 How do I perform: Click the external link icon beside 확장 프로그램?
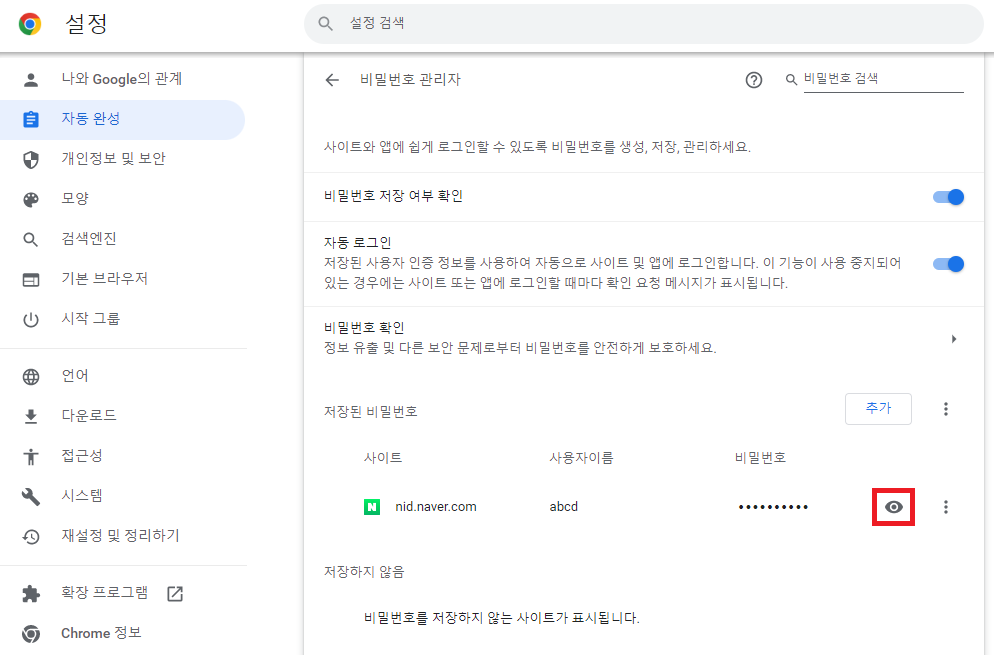[x=175, y=594]
